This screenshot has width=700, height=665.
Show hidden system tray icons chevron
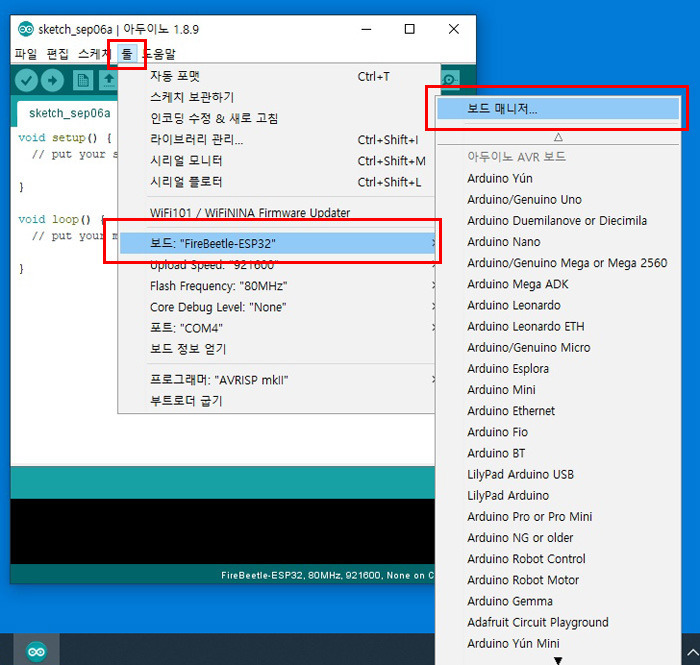[x=692, y=653]
